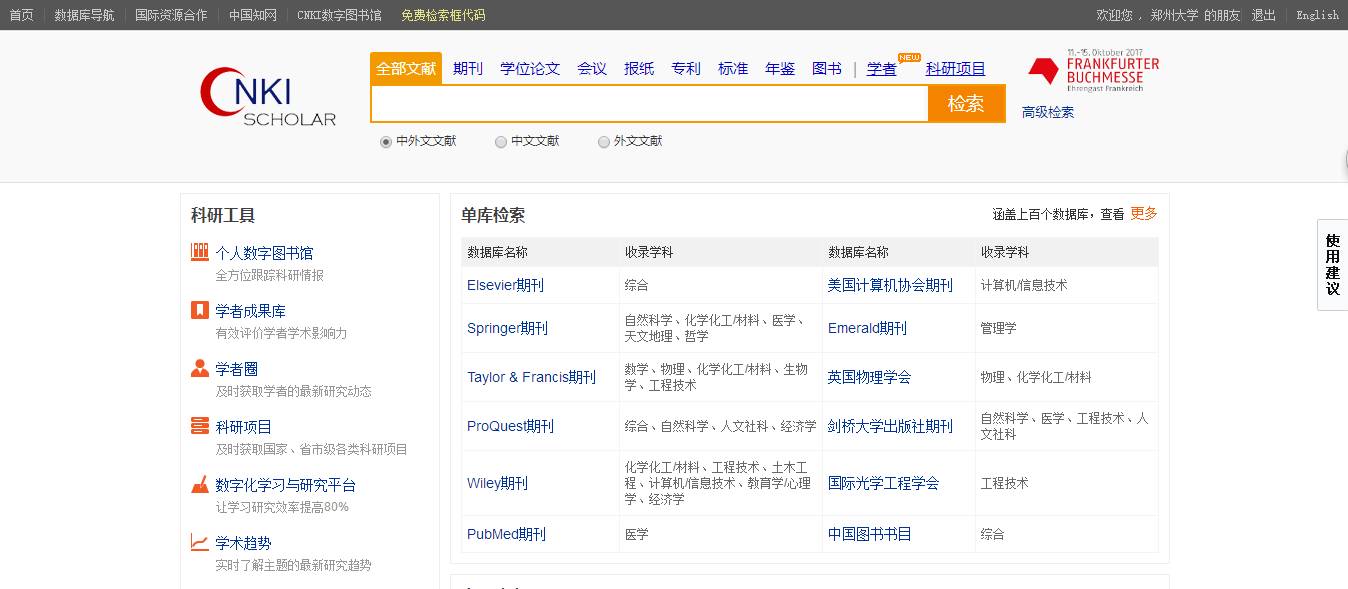Screen dimensions: 1348x589
Task: Open 国际资源合作 in the top bar
Action: tap(171, 15)
